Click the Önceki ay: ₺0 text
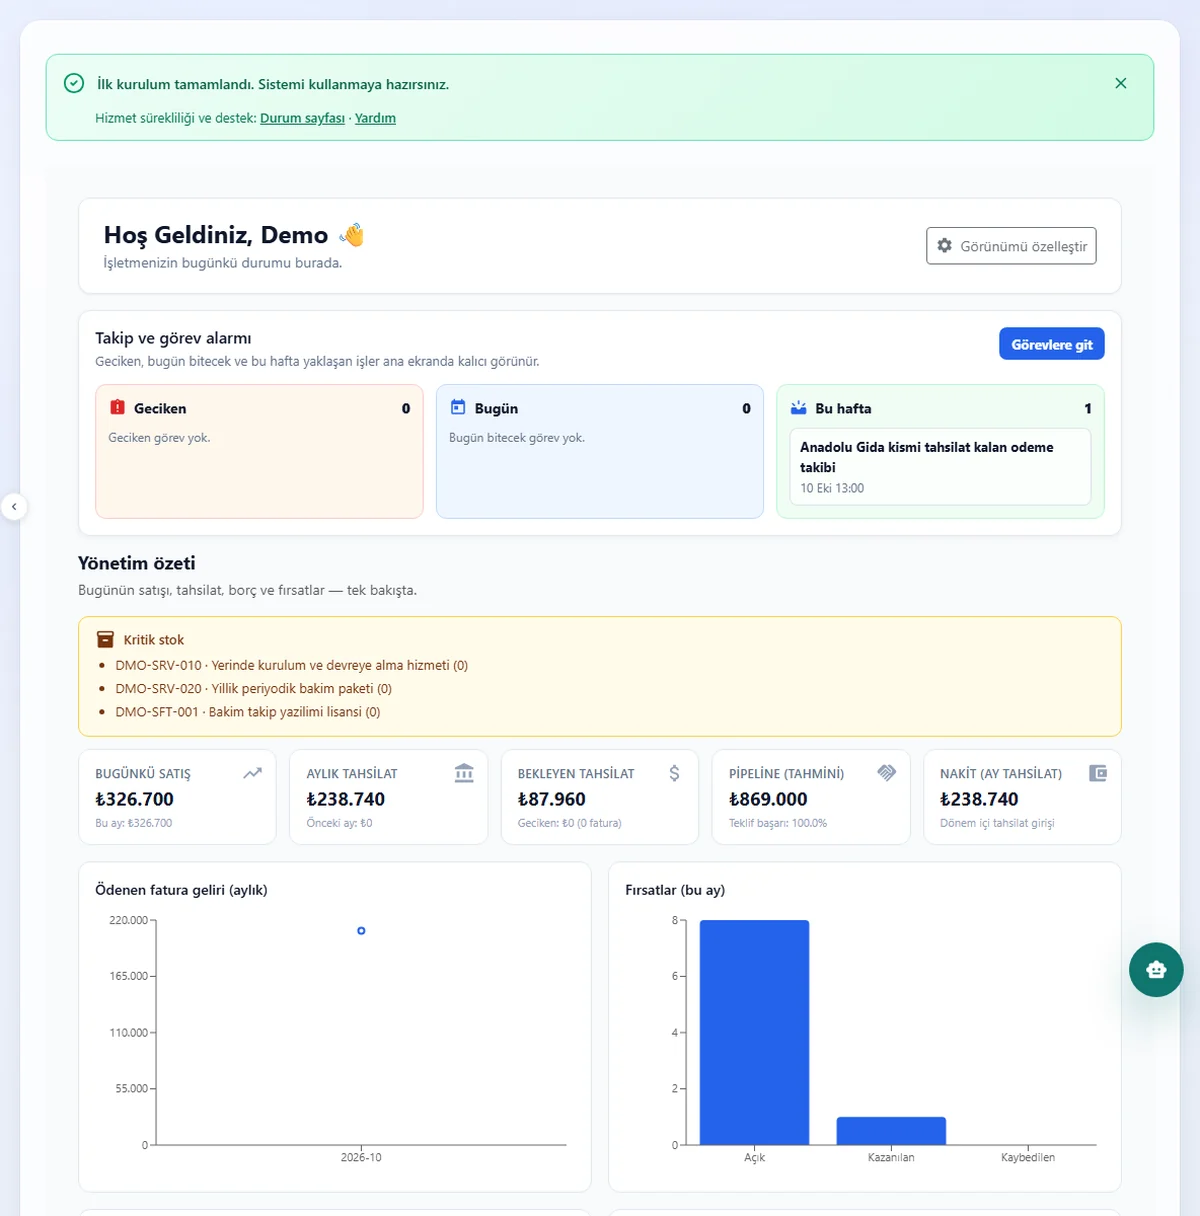The height and width of the screenshot is (1216, 1200). pos(339,823)
